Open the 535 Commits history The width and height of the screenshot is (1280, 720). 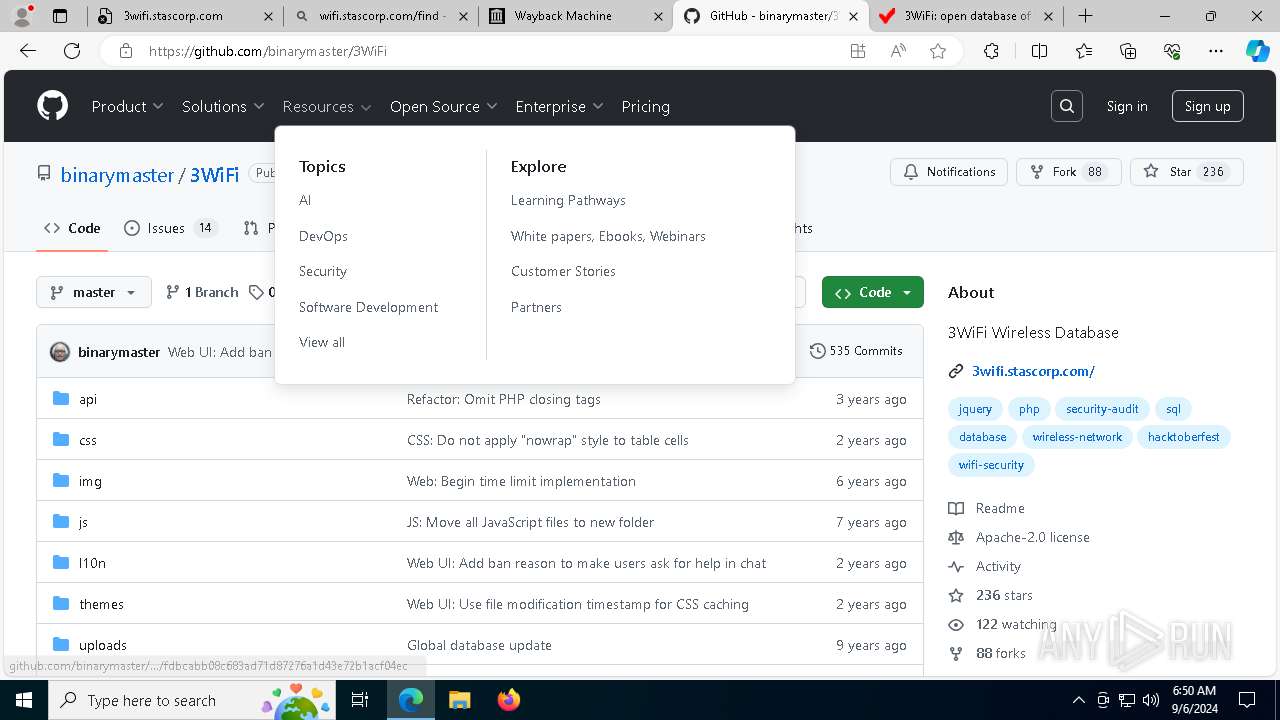pos(856,351)
